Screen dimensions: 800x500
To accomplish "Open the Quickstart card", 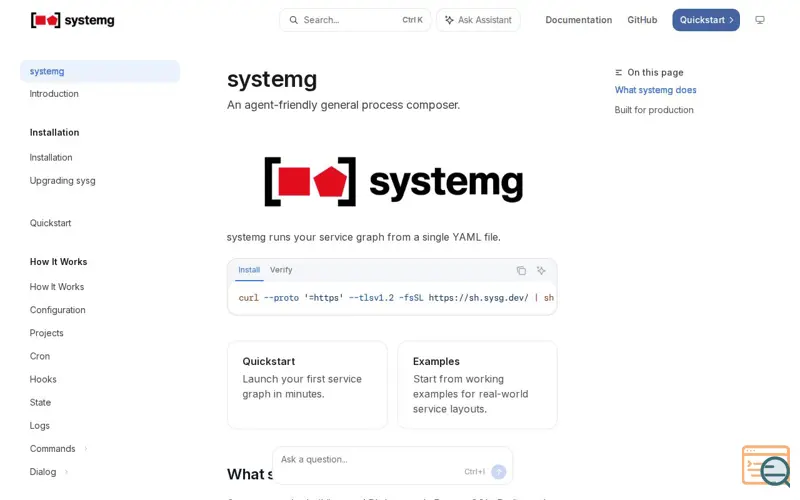I will tap(307, 385).
